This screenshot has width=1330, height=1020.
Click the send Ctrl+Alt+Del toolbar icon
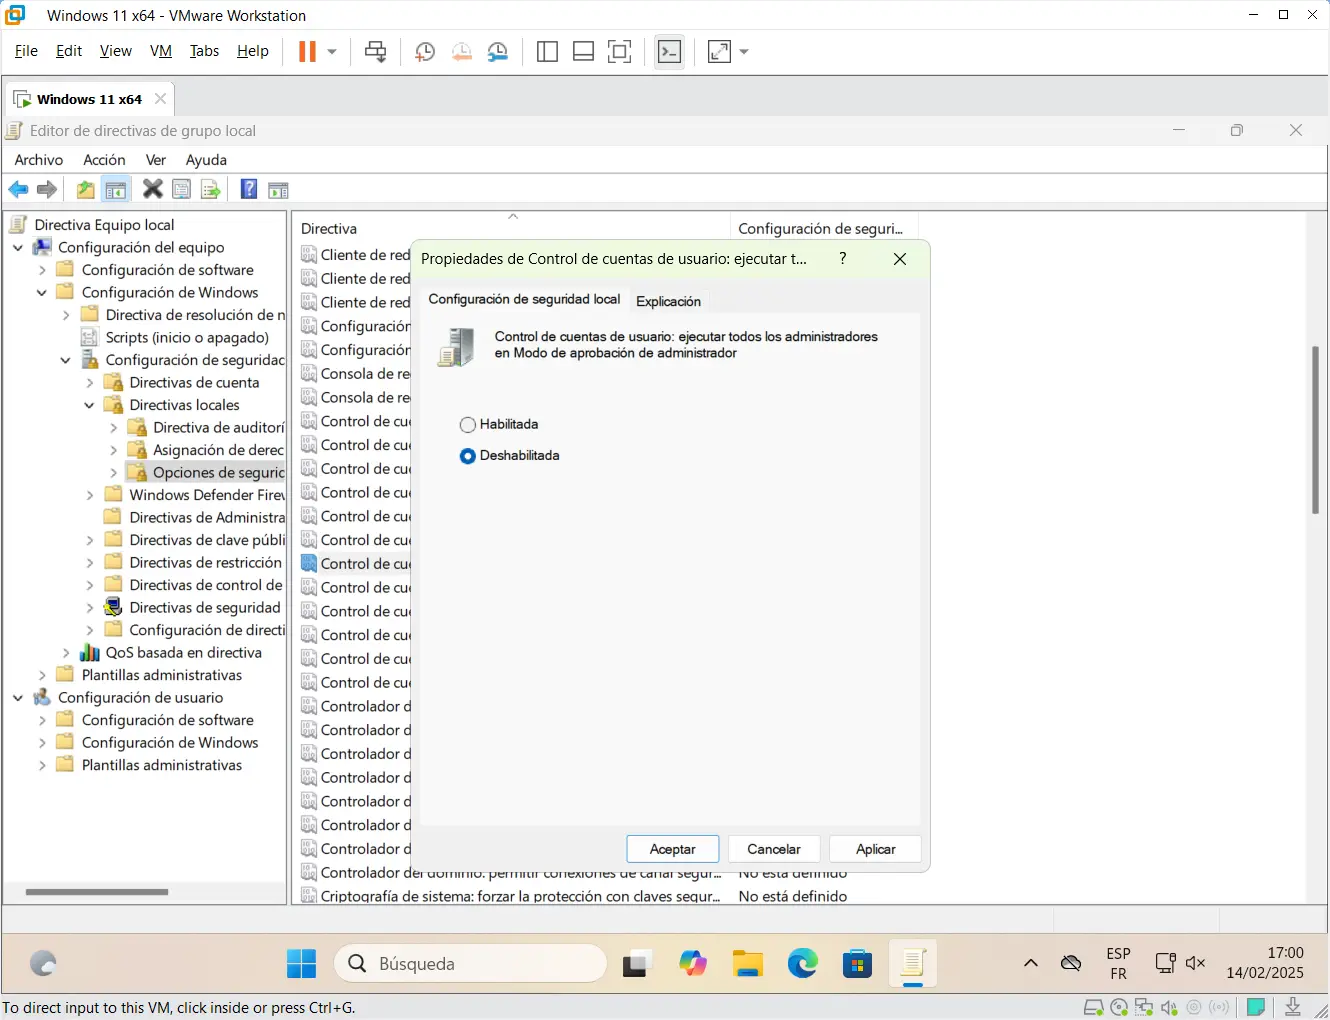376,52
